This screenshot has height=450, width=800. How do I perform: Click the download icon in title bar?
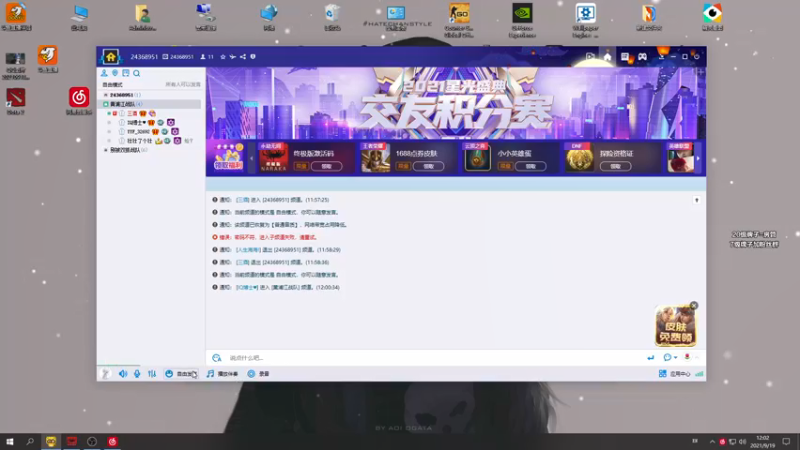click(x=661, y=57)
